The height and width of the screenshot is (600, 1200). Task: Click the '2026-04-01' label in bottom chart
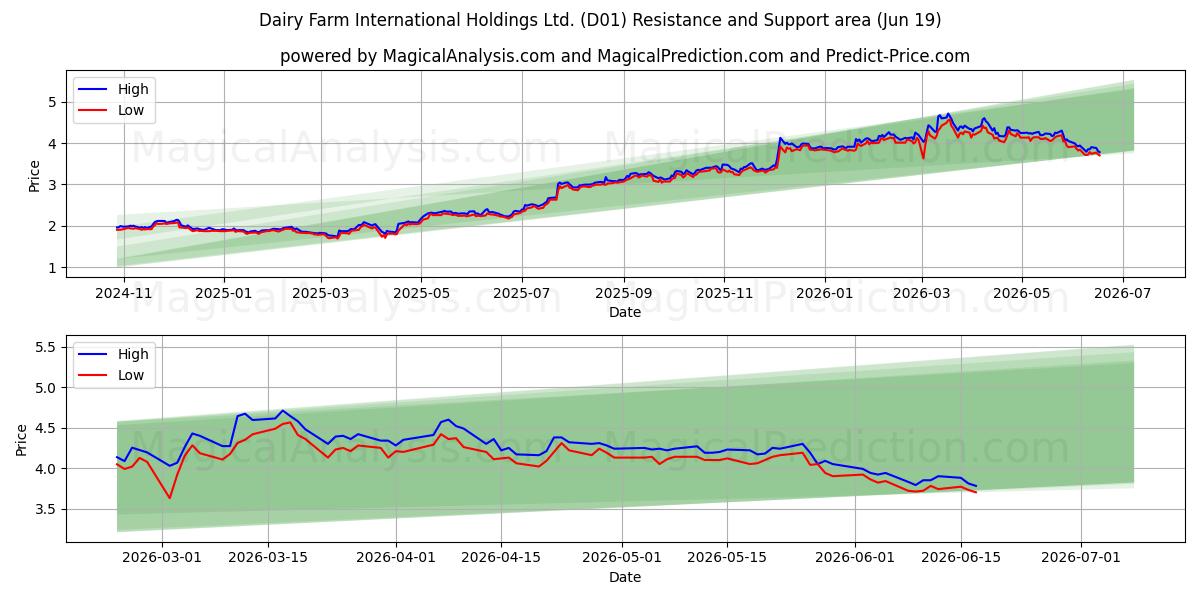coord(396,559)
